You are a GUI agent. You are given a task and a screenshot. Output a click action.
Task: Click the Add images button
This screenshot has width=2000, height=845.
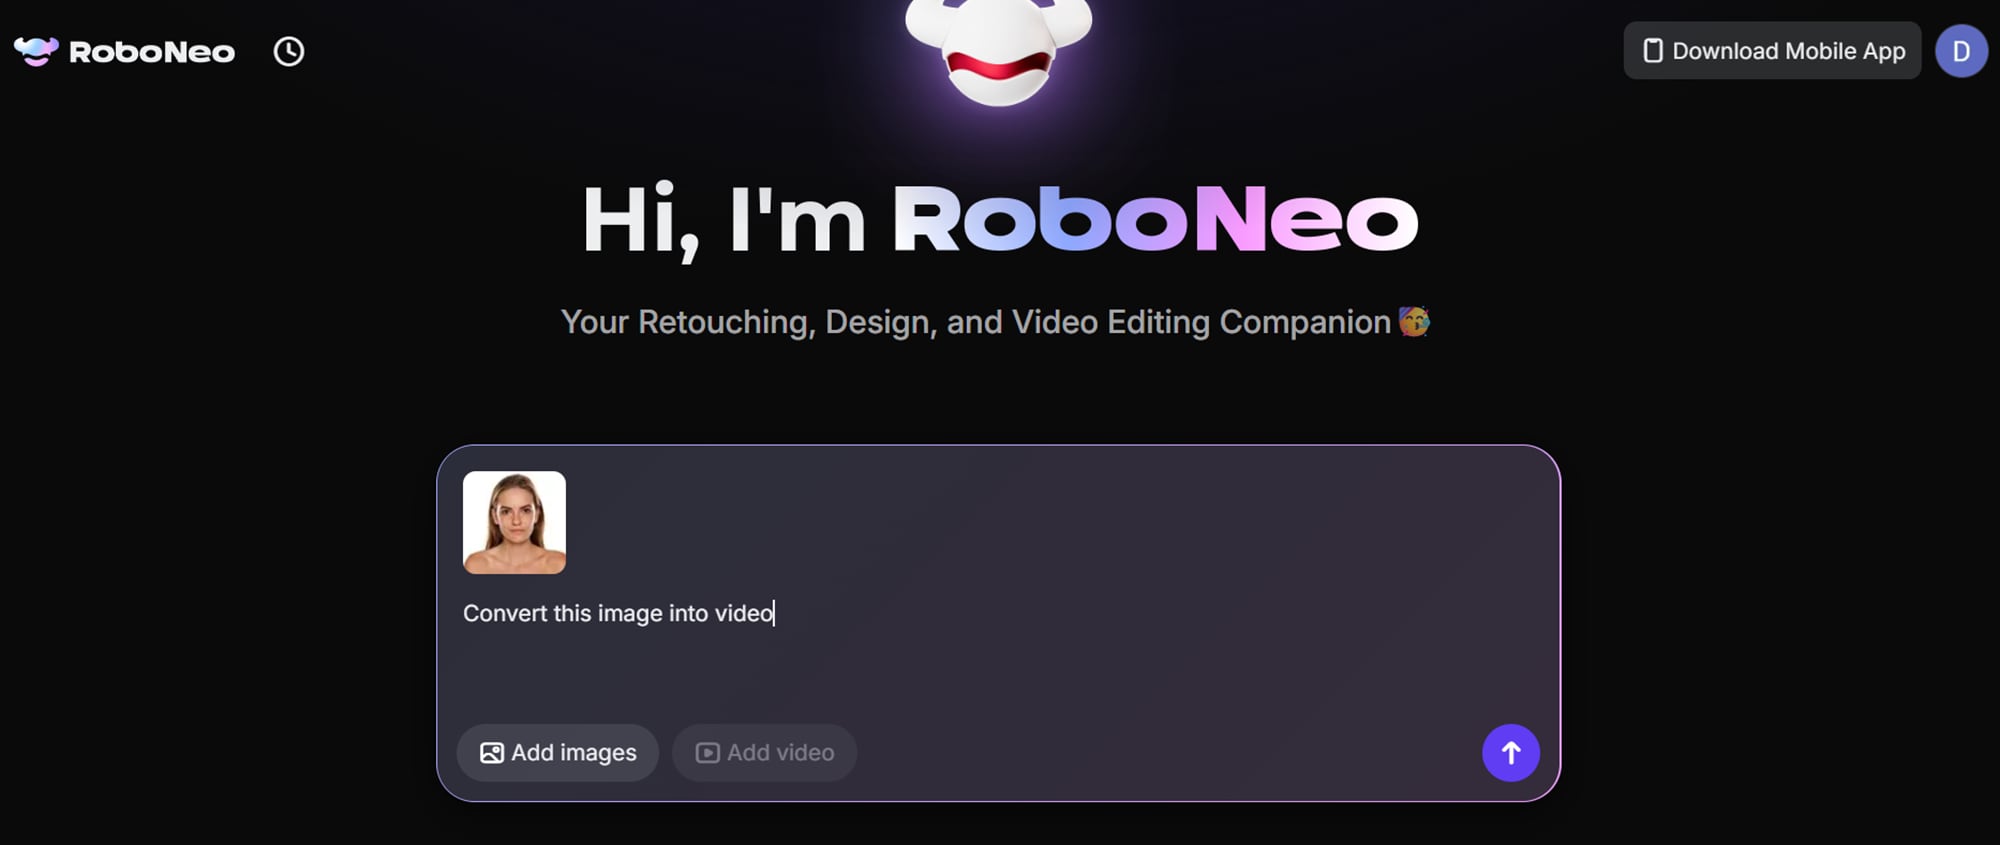(x=558, y=753)
